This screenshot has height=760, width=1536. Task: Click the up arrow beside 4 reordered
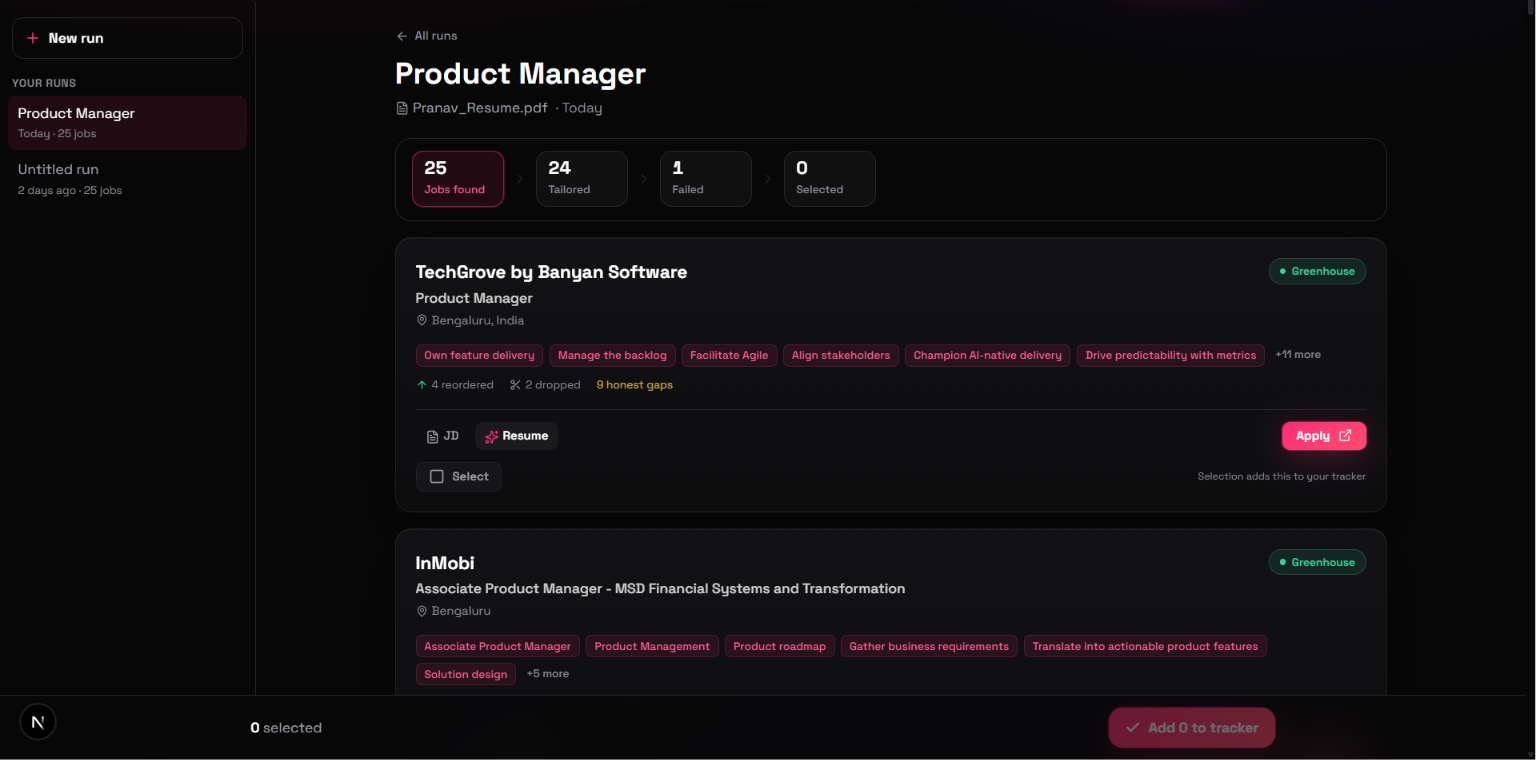(422, 385)
